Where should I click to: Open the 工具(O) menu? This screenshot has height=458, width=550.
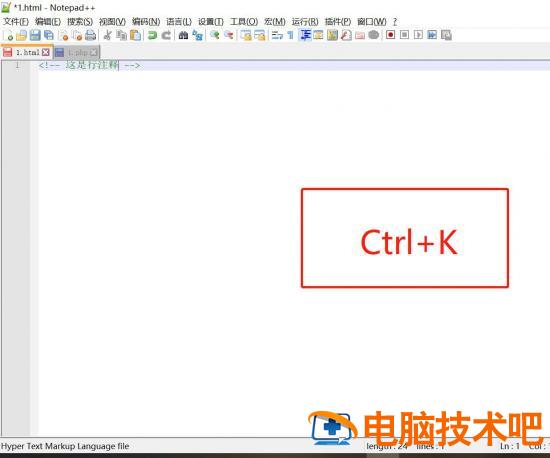pos(244,22)
